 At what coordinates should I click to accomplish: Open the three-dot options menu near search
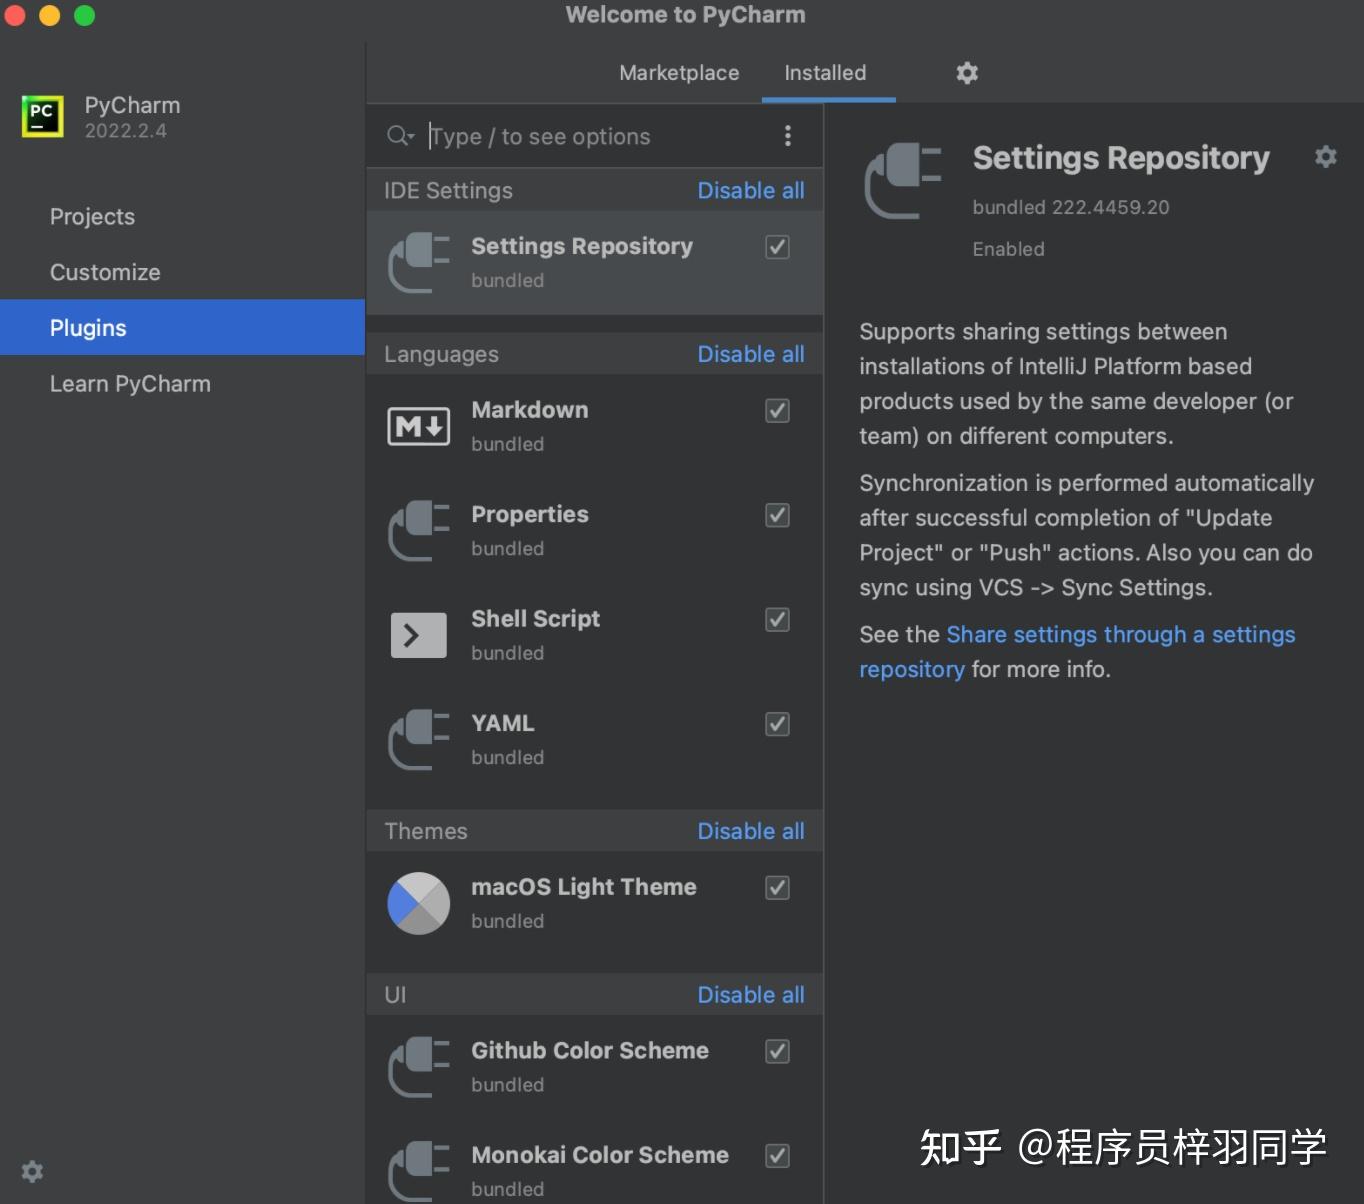(788, 135)
